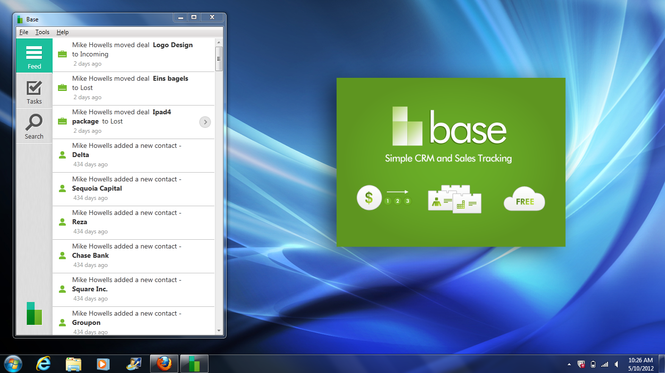Screen dimensions: 665x373
Task: Open the Square Inc. contact
Action: (x=89, y=289)
